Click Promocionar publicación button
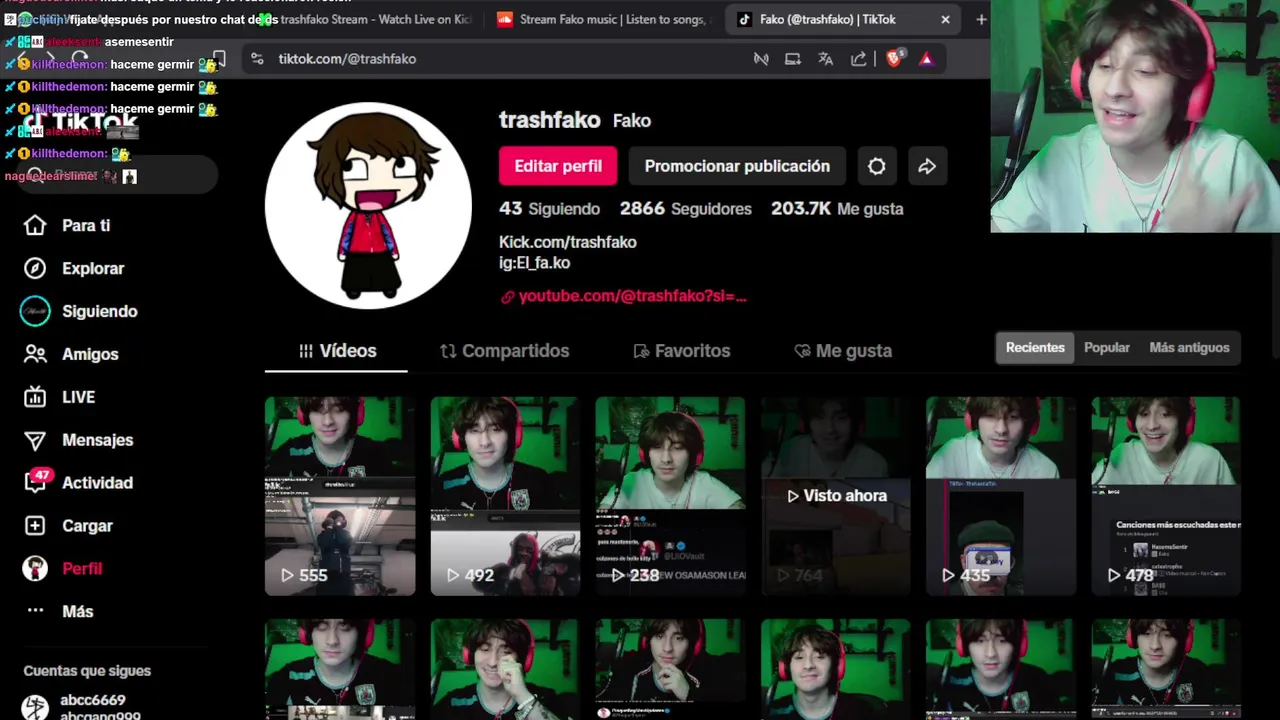Viewport: 1280px width, 720px height. (x=737, y=166)
